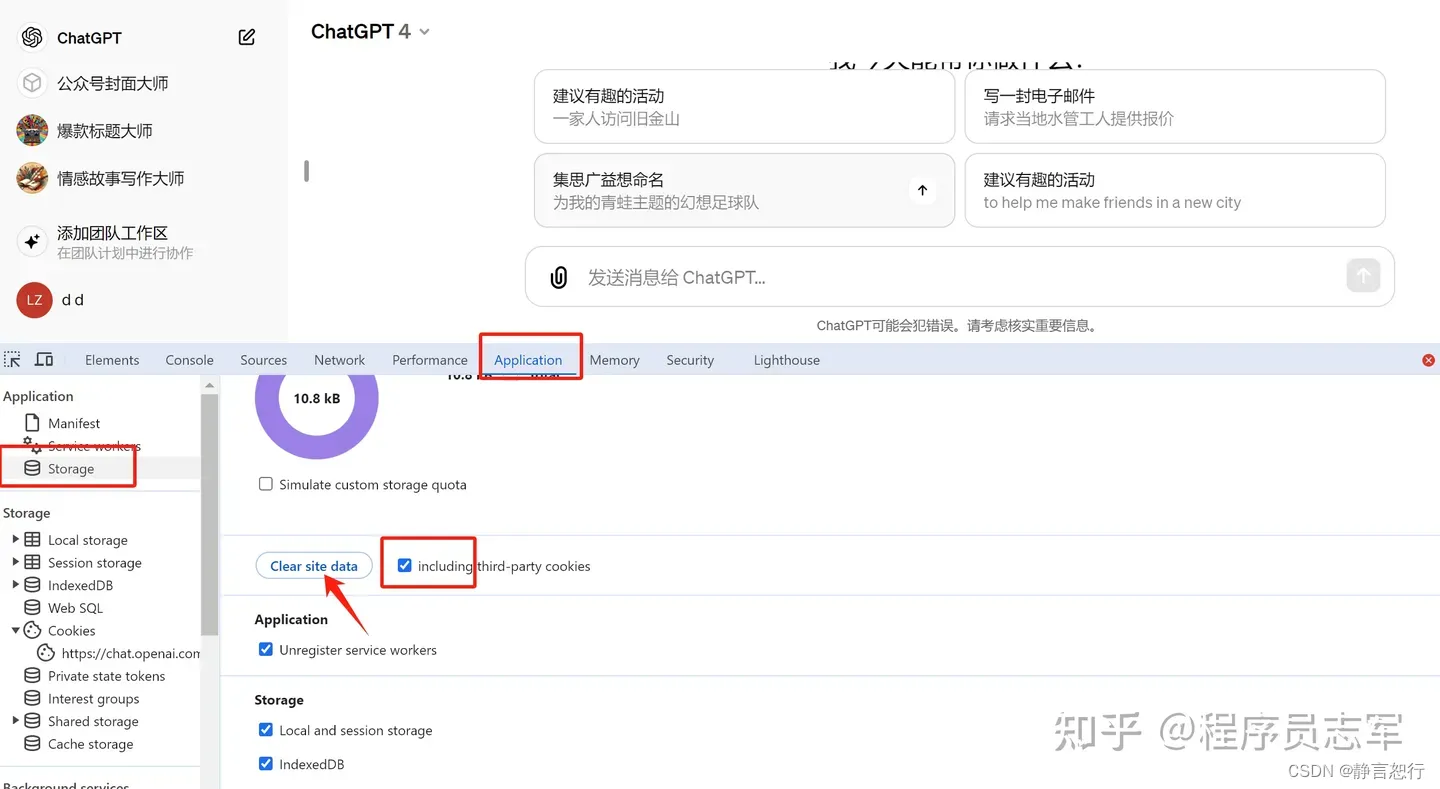This screenshot has width=1440, height=789.
Task: Open the 公众号封面大师 GPT
Action: [x=112, y=83]
